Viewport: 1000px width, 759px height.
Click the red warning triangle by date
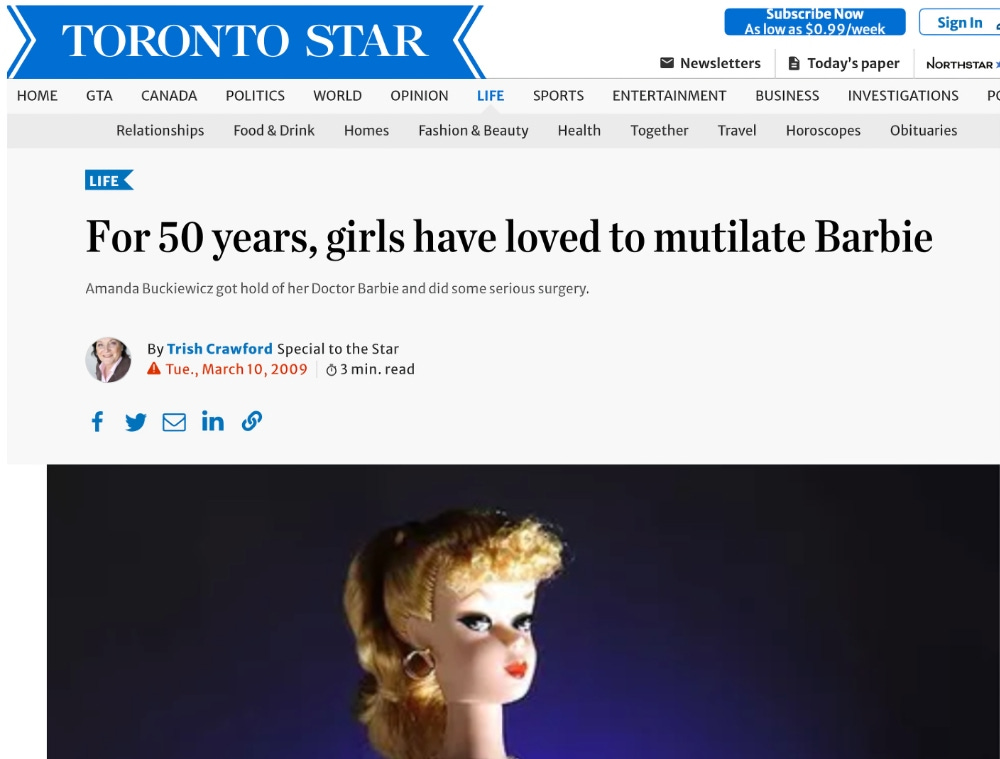(x=154, y=369)
